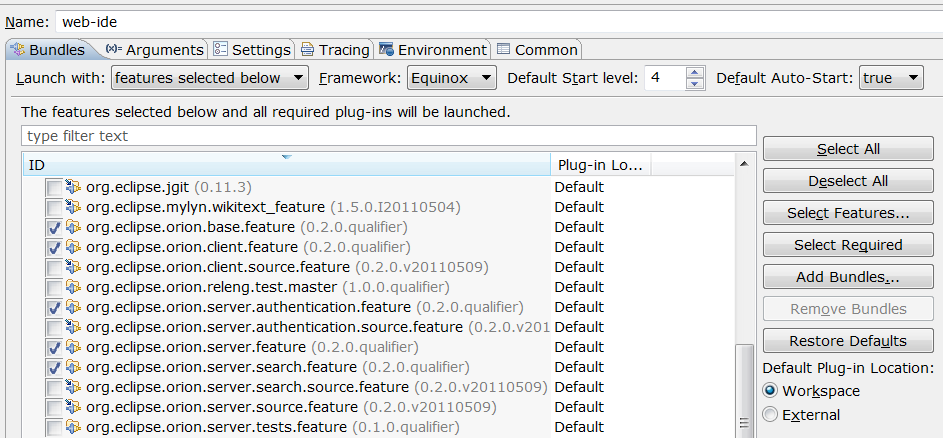The width and height of the screenshot is (943, 438).
Task: Uncheck org.eclipse.orion.server.authentication.feature checkbox
Action: (x=54, y=307)
